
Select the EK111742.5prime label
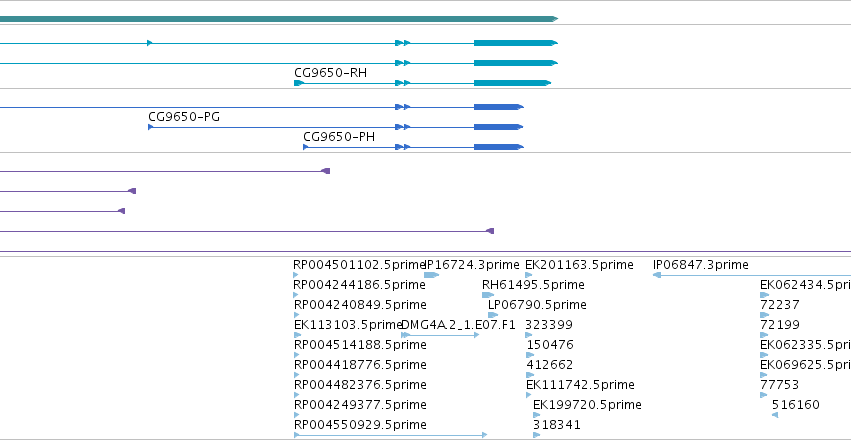point(580,385)
